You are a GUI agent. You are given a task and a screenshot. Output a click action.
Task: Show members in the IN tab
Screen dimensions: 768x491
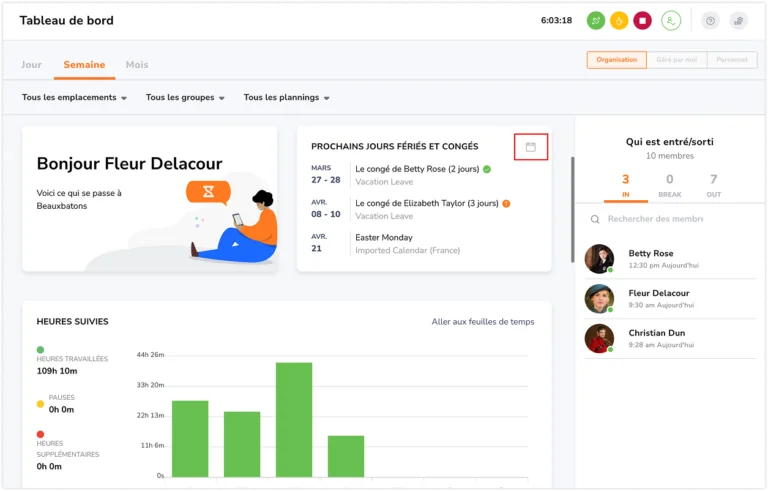[625, 186]
